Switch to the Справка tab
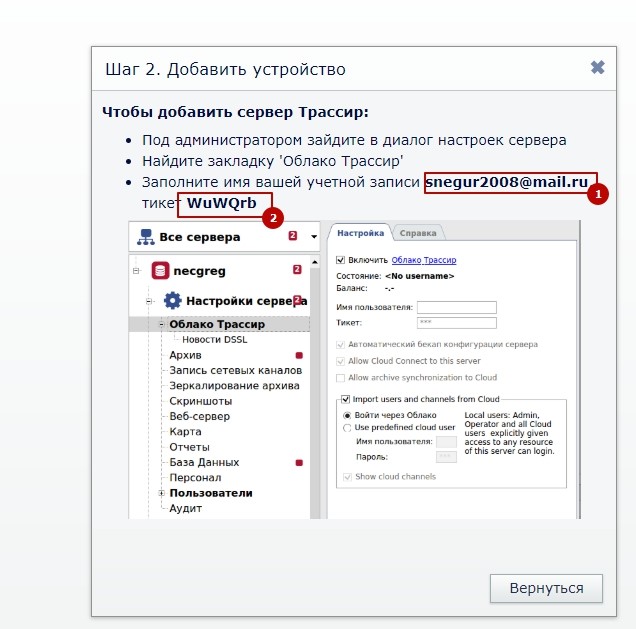636x629 pixels. pyautogui.click(x=418, y=233)
